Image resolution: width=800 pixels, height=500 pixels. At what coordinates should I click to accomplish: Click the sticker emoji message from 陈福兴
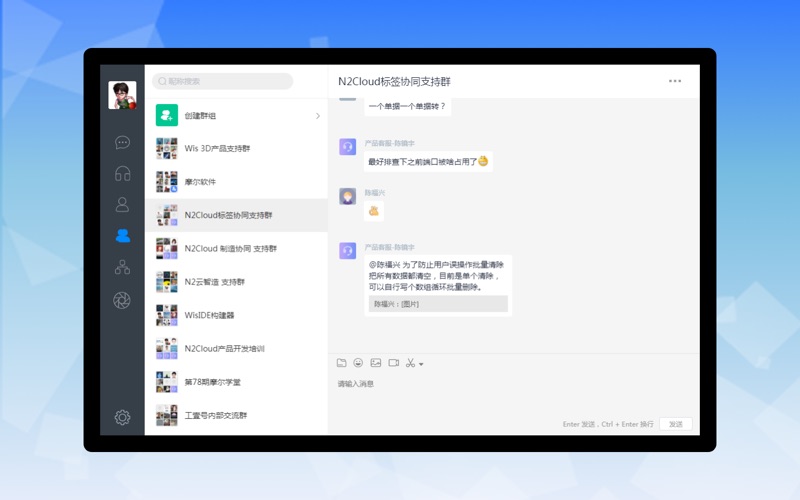(374, 211)
